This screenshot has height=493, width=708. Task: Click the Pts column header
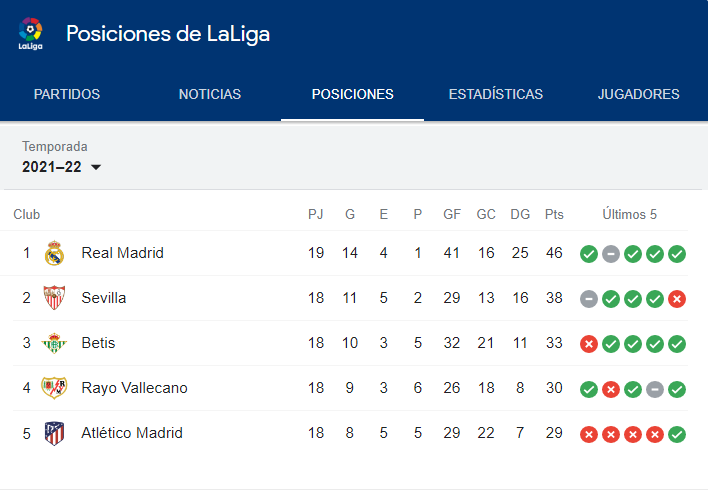[554, 214]
